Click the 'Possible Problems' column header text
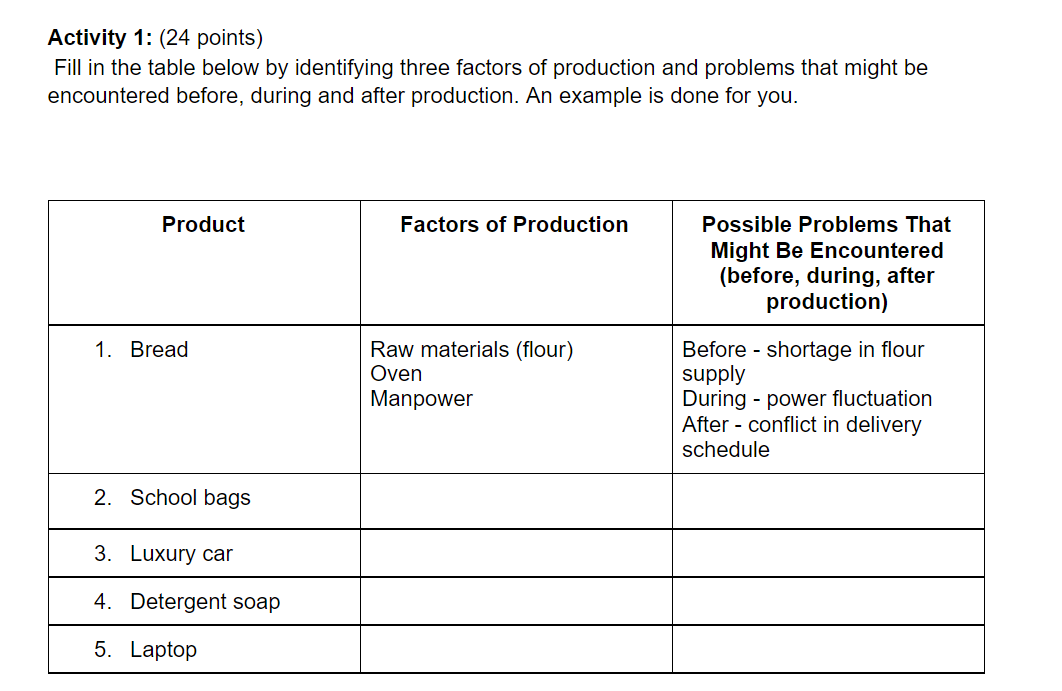 tap(827, 263)
